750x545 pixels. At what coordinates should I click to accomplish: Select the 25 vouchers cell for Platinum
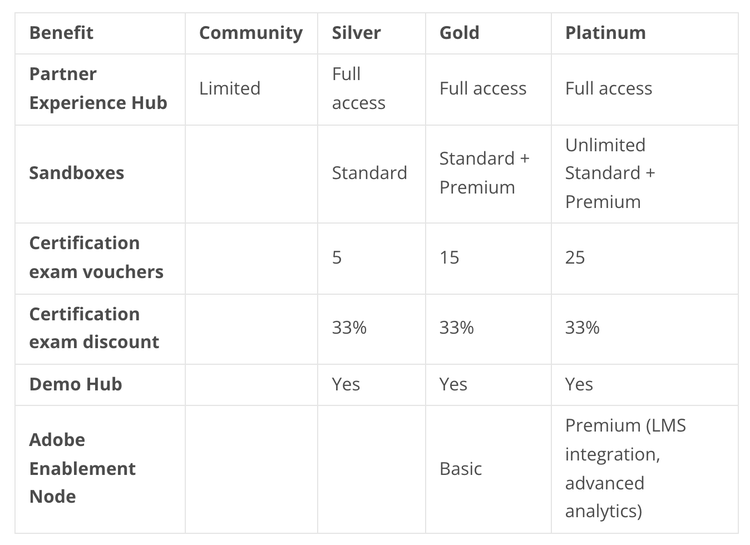click(x=575, y=258)
